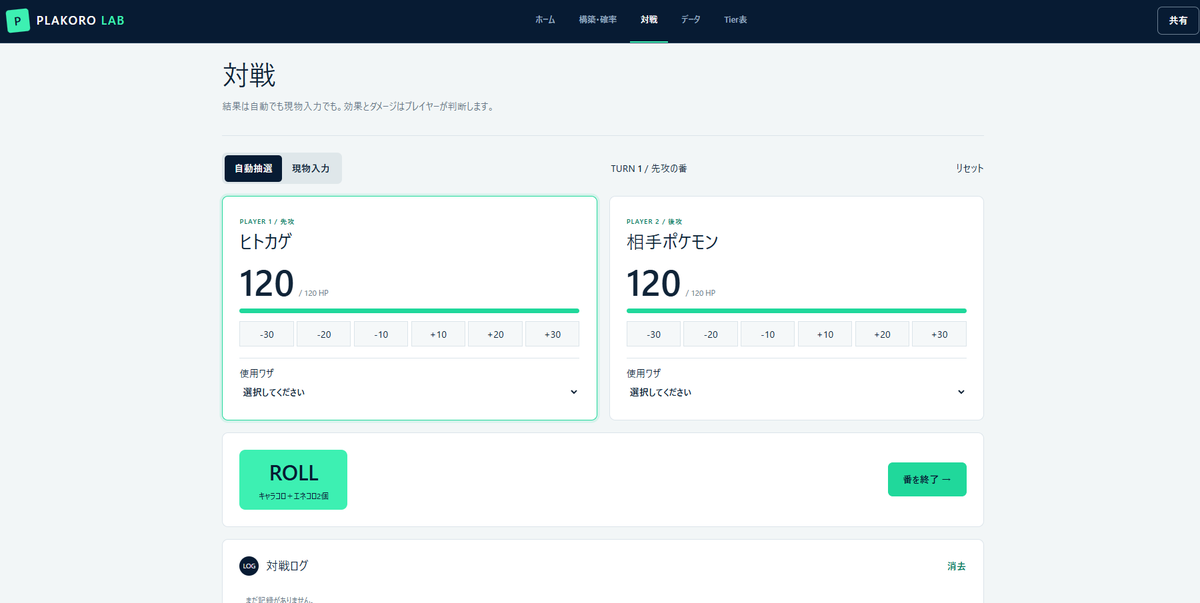Click the 番を終了 button
This screenshot has height=603, width=1200.
pyautogui.click(x=927, y=480)
